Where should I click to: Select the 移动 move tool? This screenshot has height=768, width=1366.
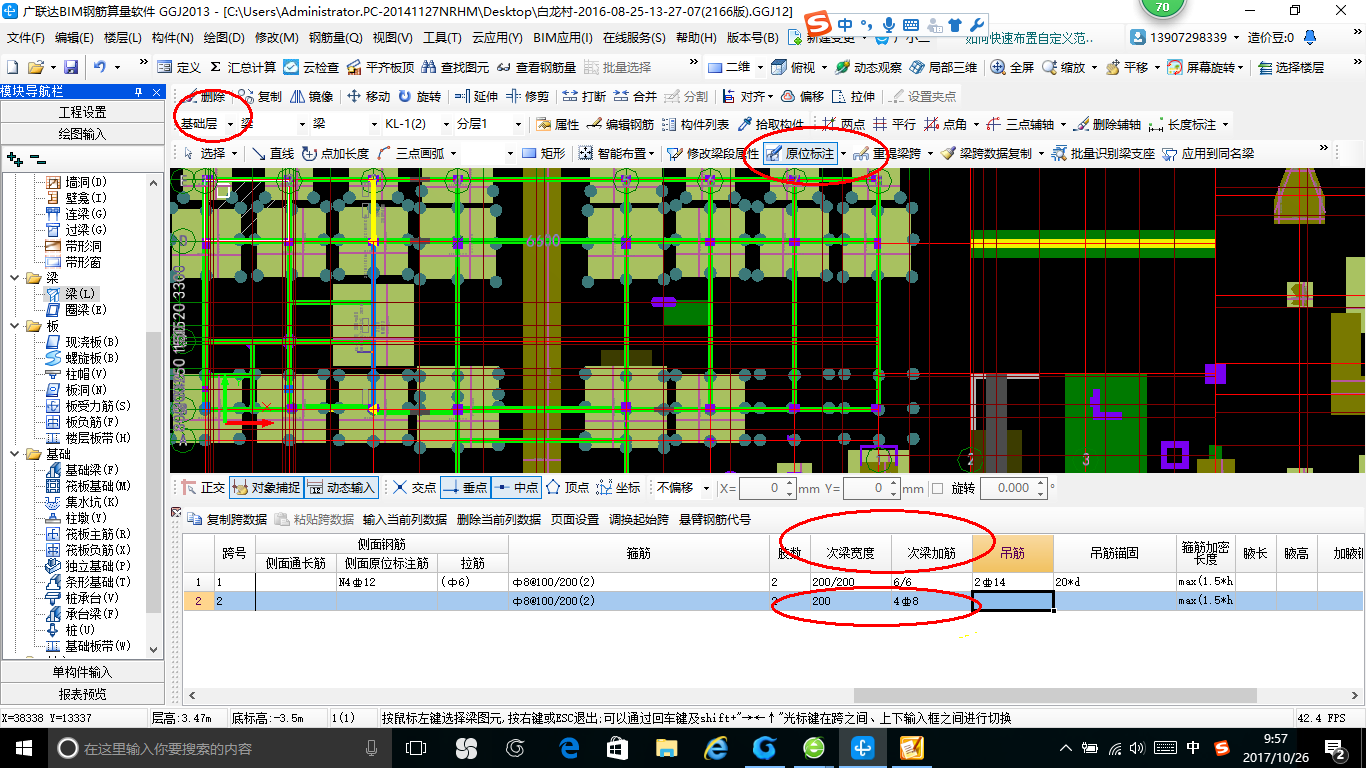[x=368, y=96]
